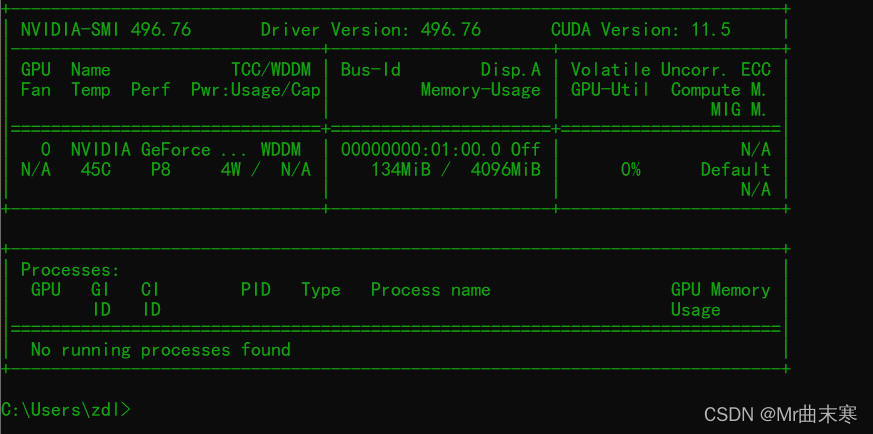Click the Type column header

click(x=321, y=290)
